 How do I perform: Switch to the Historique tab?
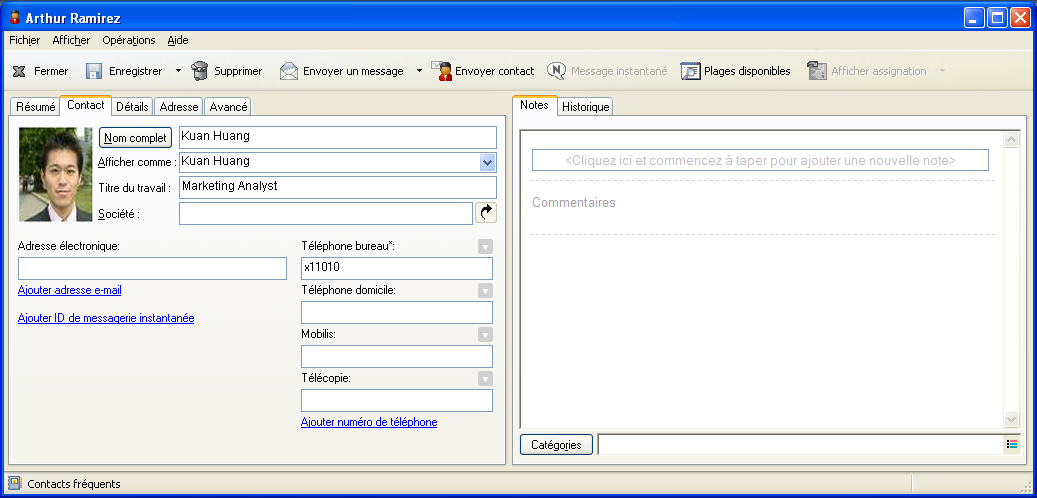click(x=586, y=106)
